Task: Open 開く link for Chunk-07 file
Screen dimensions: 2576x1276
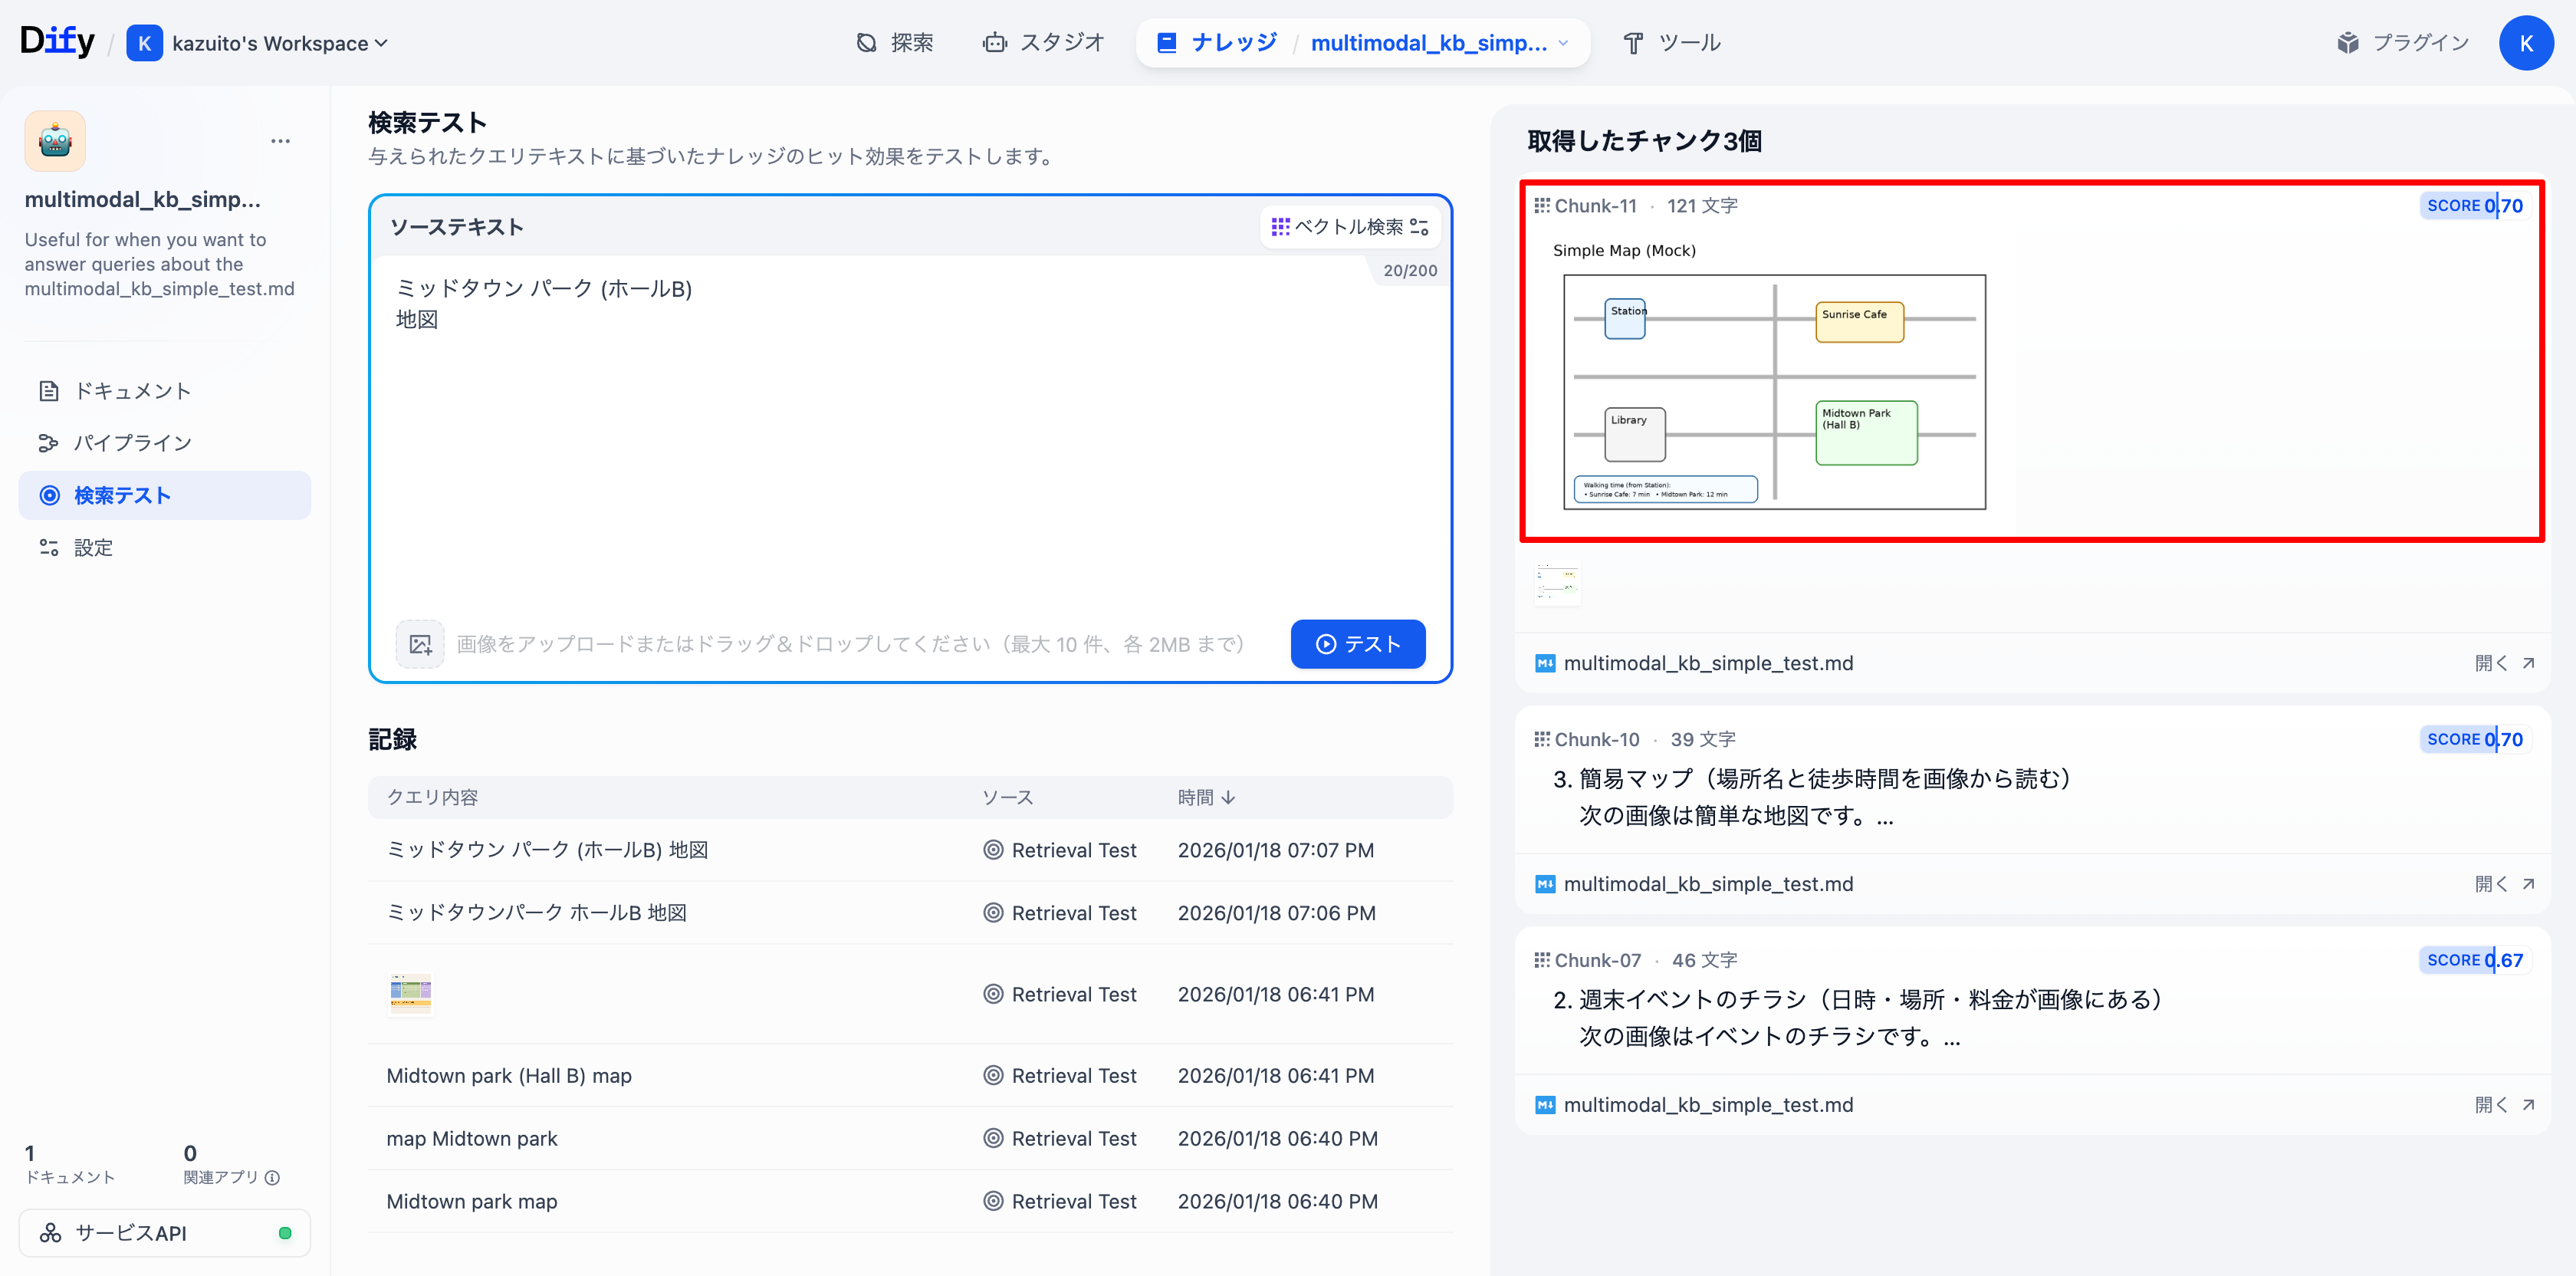Action: (x=2504, y=1105)
